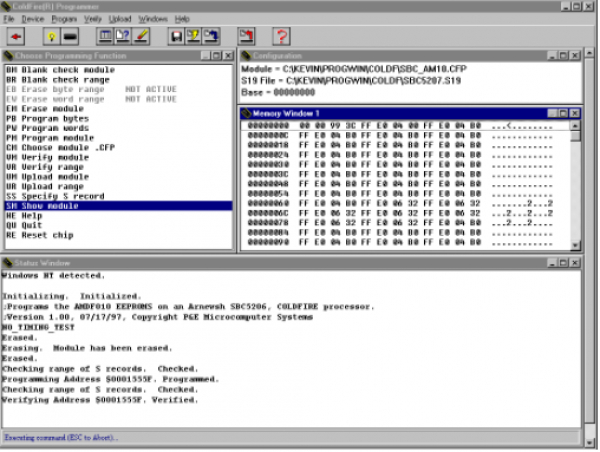The image size is (600, 452).
Task: Click the pencil eraser toolbar icon
Action: click(141, 37)
